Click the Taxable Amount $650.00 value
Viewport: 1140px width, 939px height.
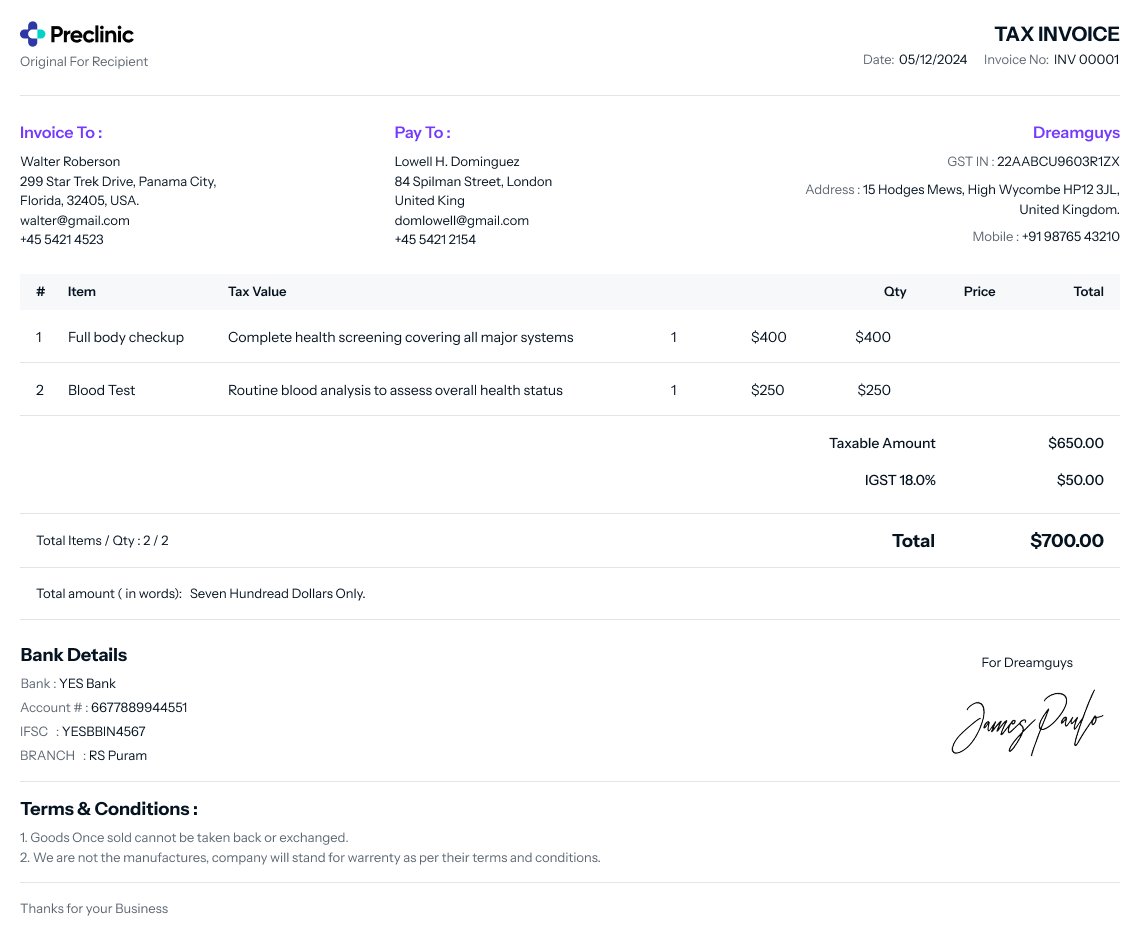click(x=1075, y=443)
